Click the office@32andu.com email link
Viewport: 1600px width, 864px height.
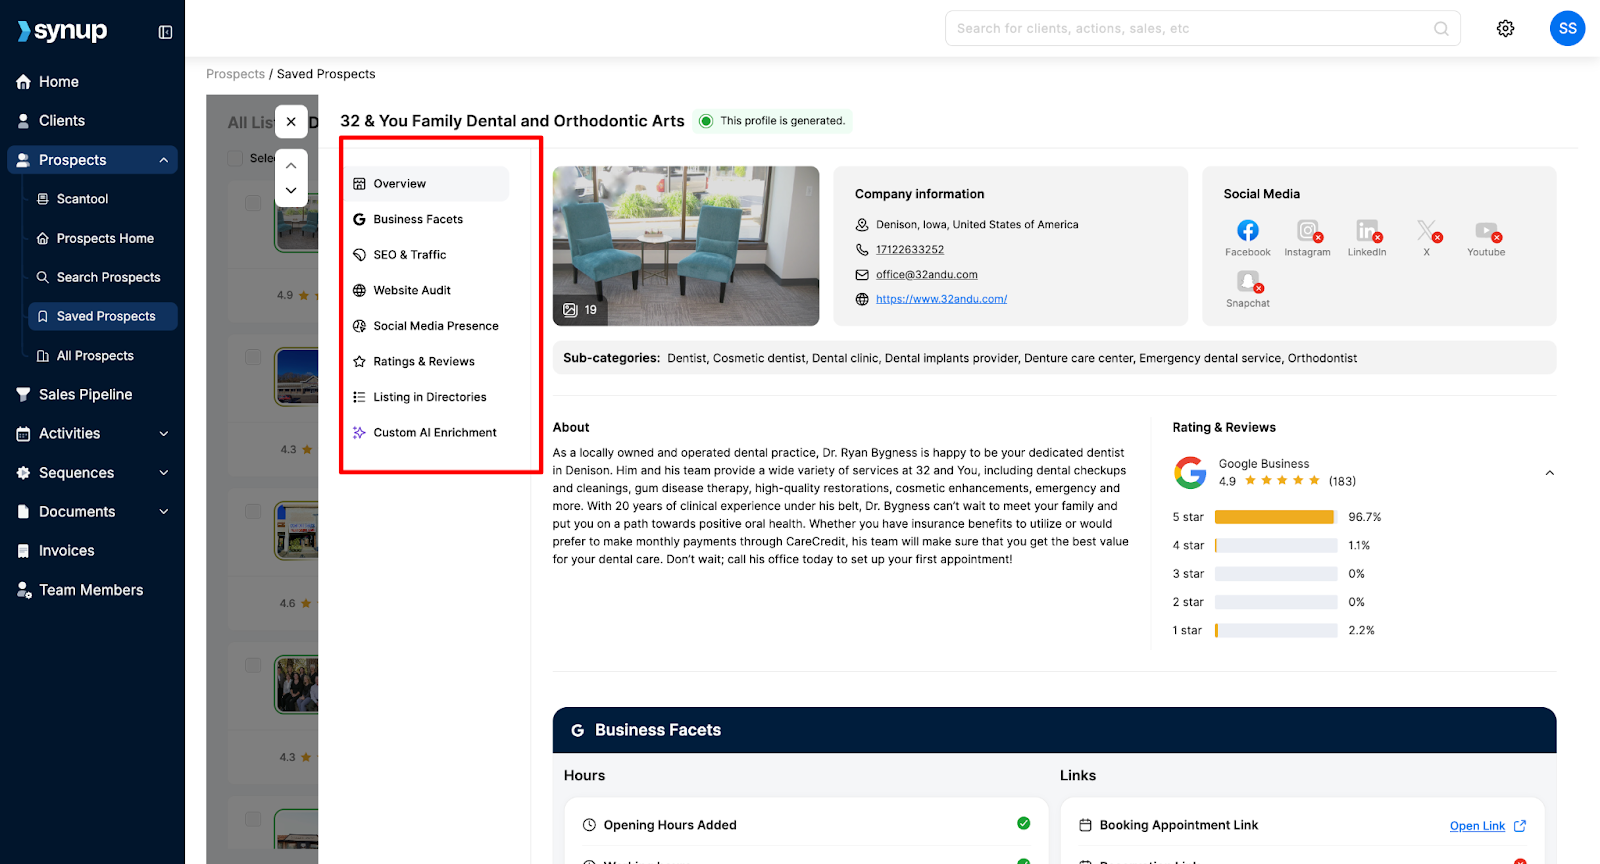[x=927, y=275]
